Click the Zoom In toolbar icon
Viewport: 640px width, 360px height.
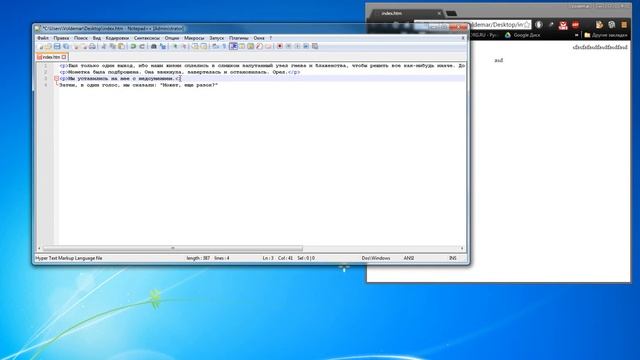click(176, 47)
